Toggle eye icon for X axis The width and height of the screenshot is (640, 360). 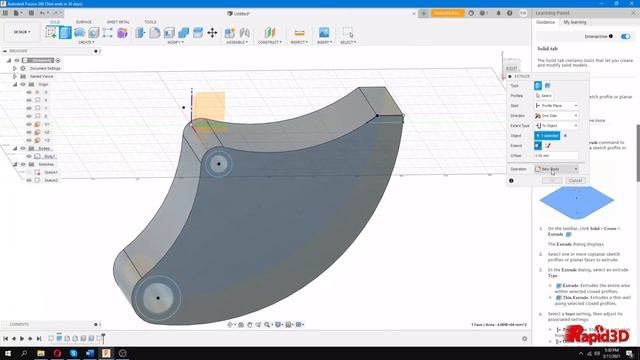click(29, 100)
